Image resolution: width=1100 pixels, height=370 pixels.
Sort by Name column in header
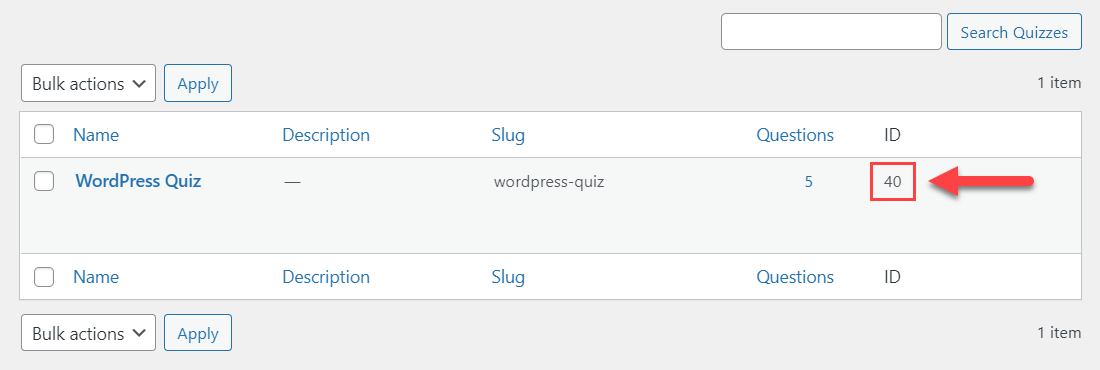[96, 135]
